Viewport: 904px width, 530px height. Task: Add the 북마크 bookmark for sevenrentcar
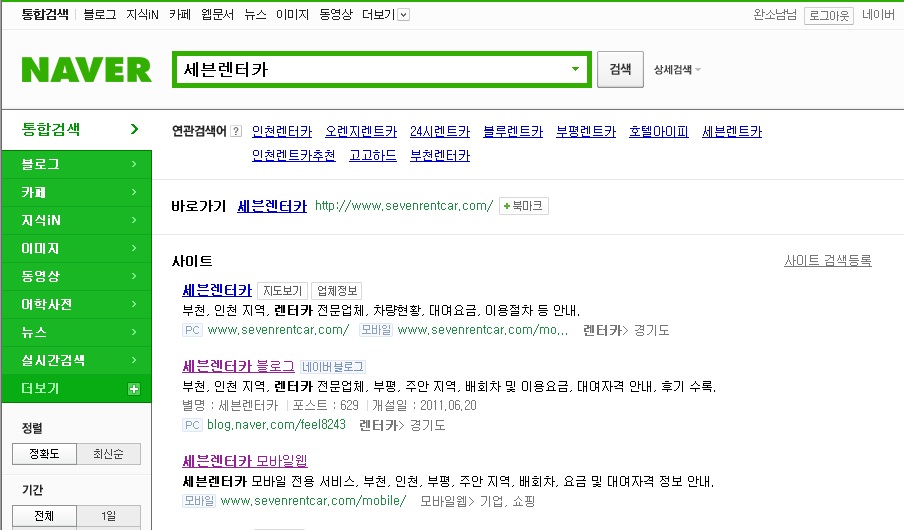tap(523, 206)
